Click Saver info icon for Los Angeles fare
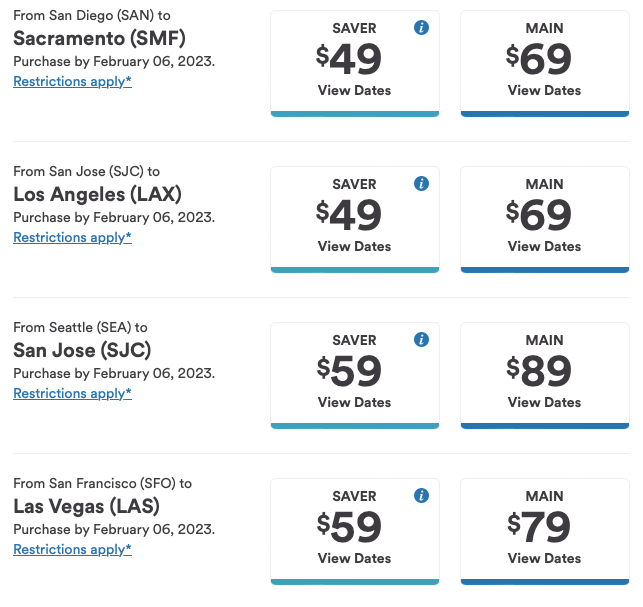The width and height of the screenshot is (643, 607). point(421,184)
